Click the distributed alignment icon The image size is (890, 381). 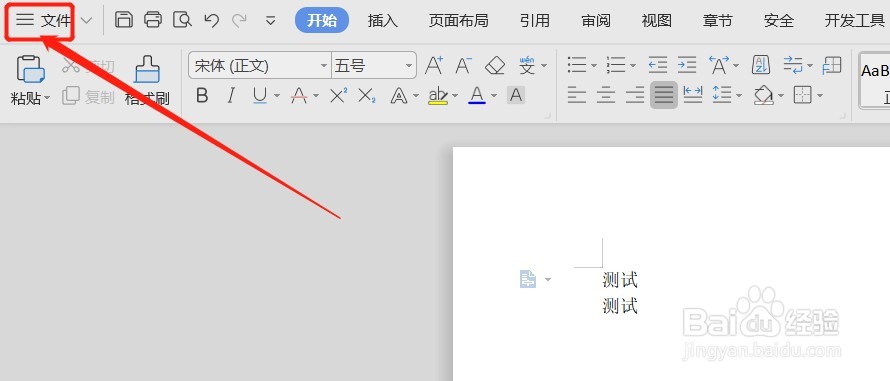coord(693,94)
